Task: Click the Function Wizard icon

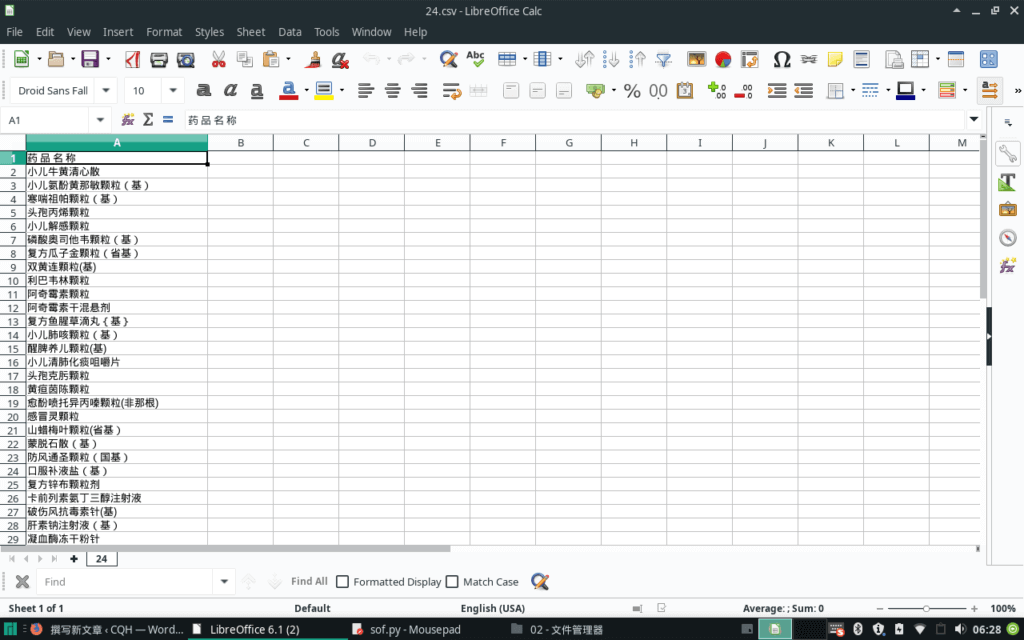Action: coord(128,120)
